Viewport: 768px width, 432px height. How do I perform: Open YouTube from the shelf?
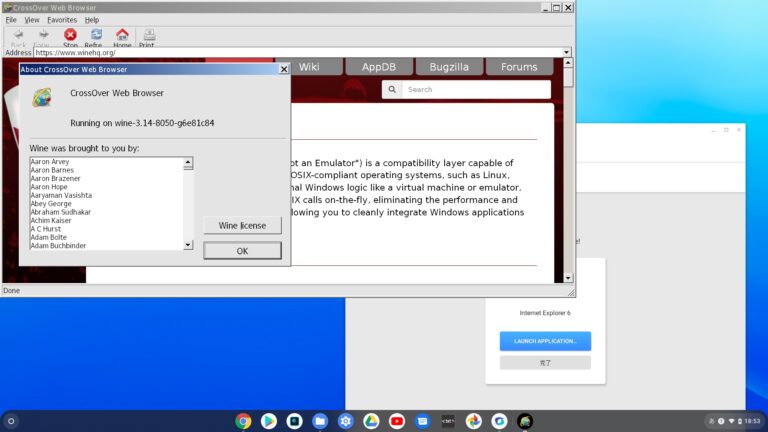(x=397, y=421)
